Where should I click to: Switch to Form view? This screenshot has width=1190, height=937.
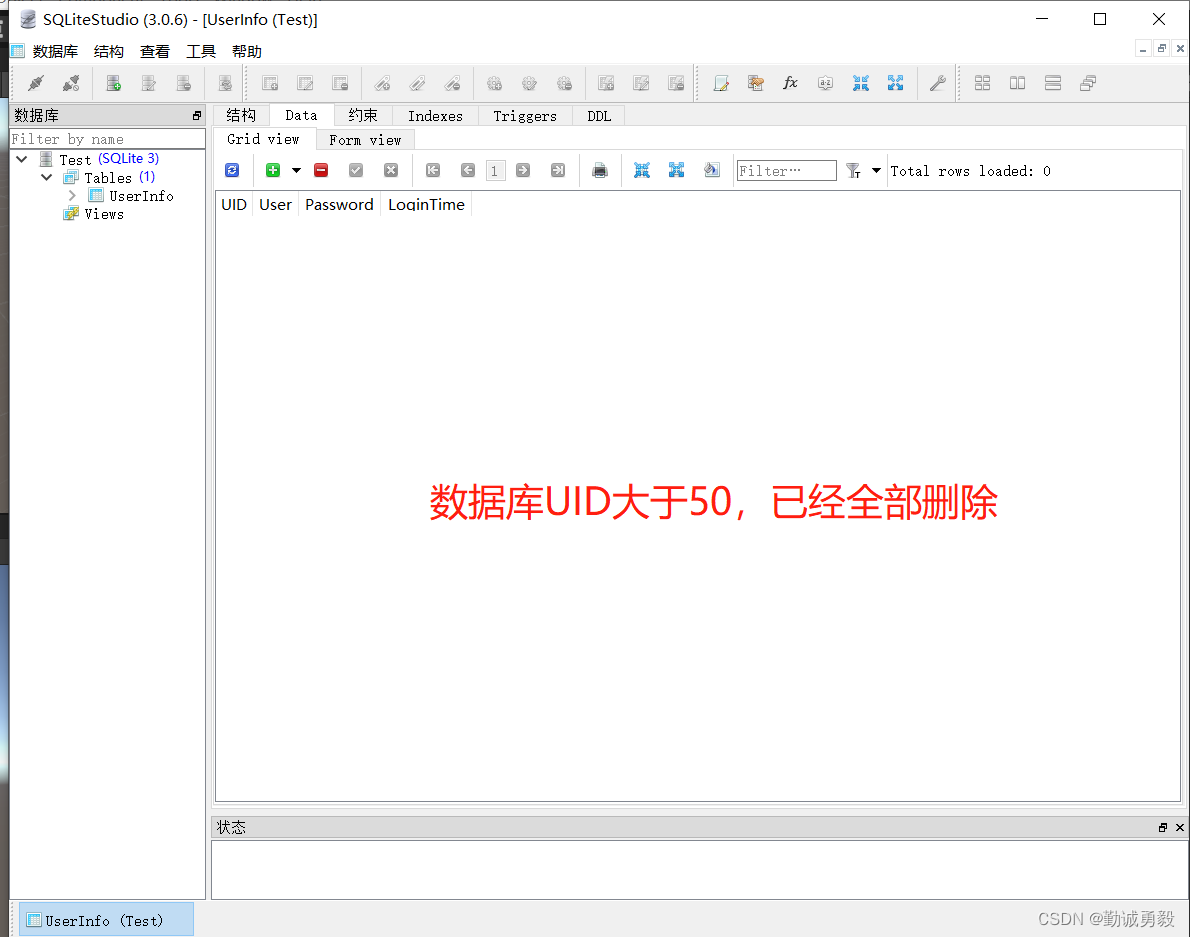(366, 139)
